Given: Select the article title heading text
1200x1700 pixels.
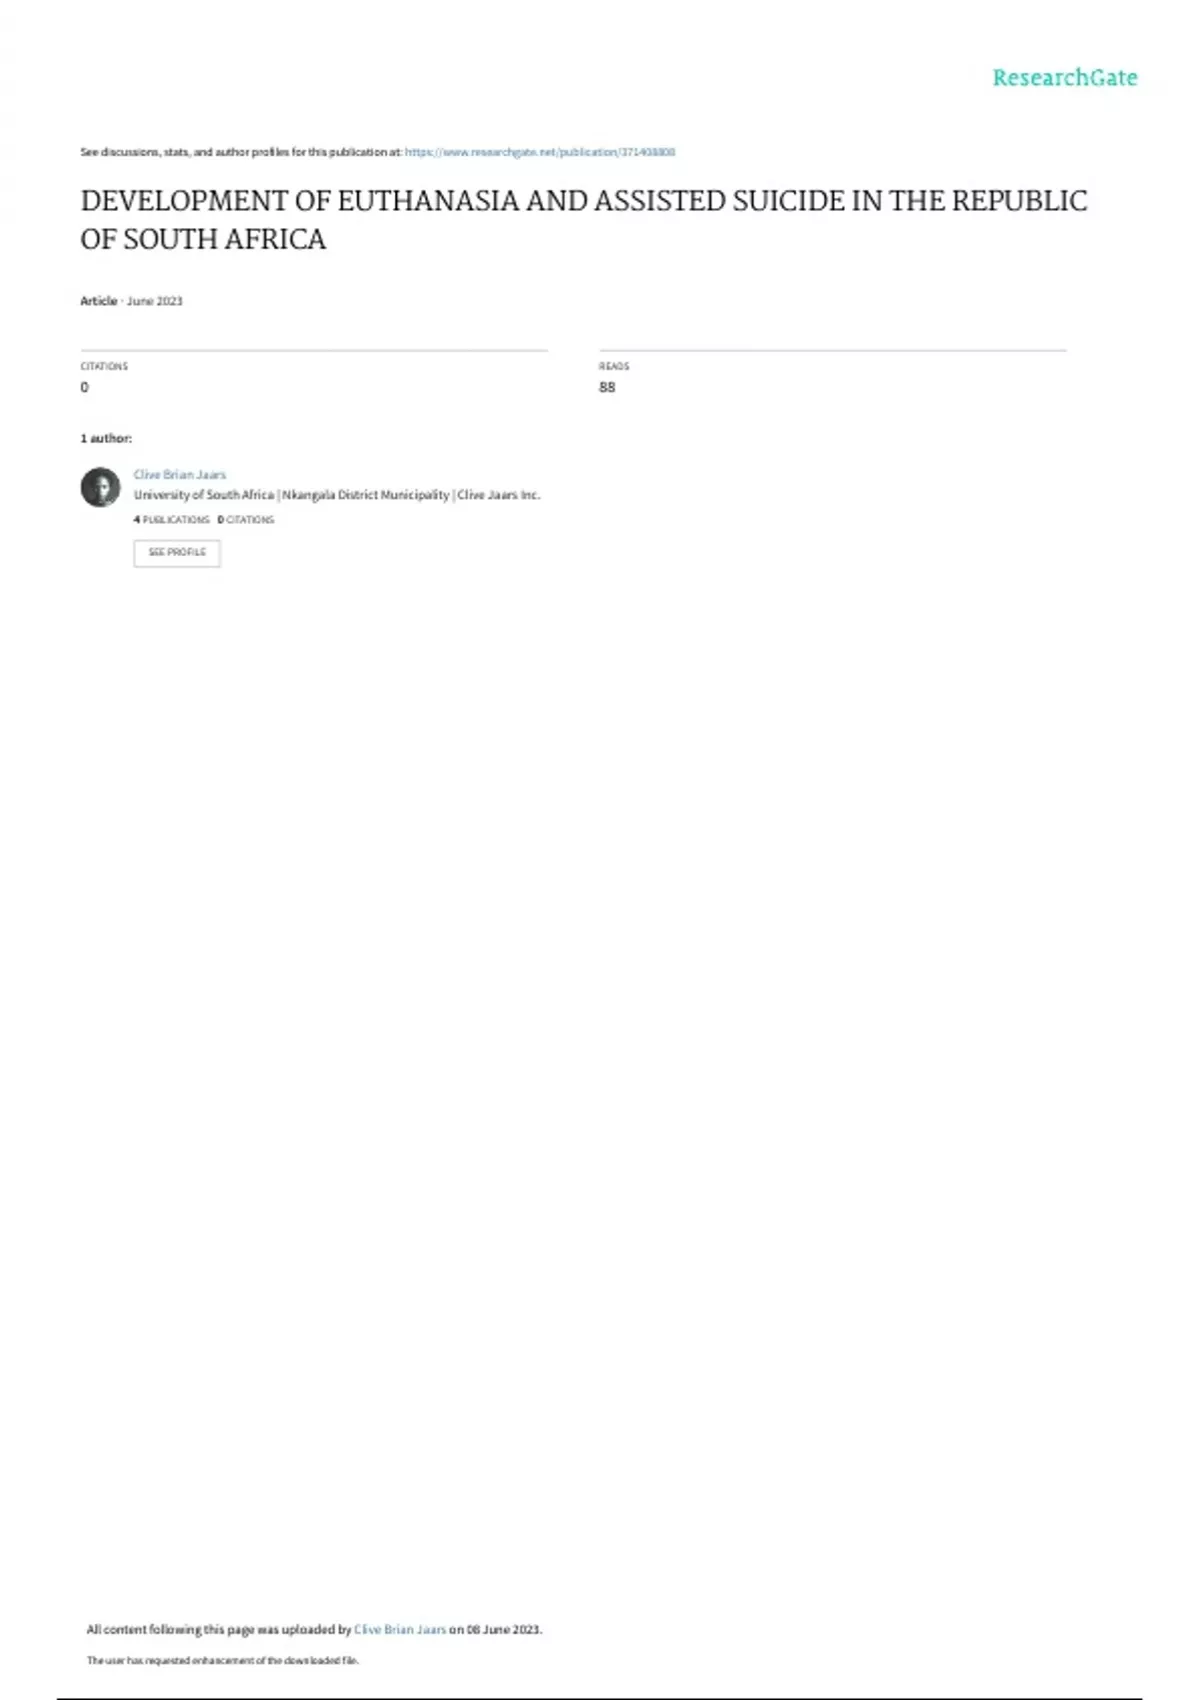Looking at the screenshot, I should (584, 220).
